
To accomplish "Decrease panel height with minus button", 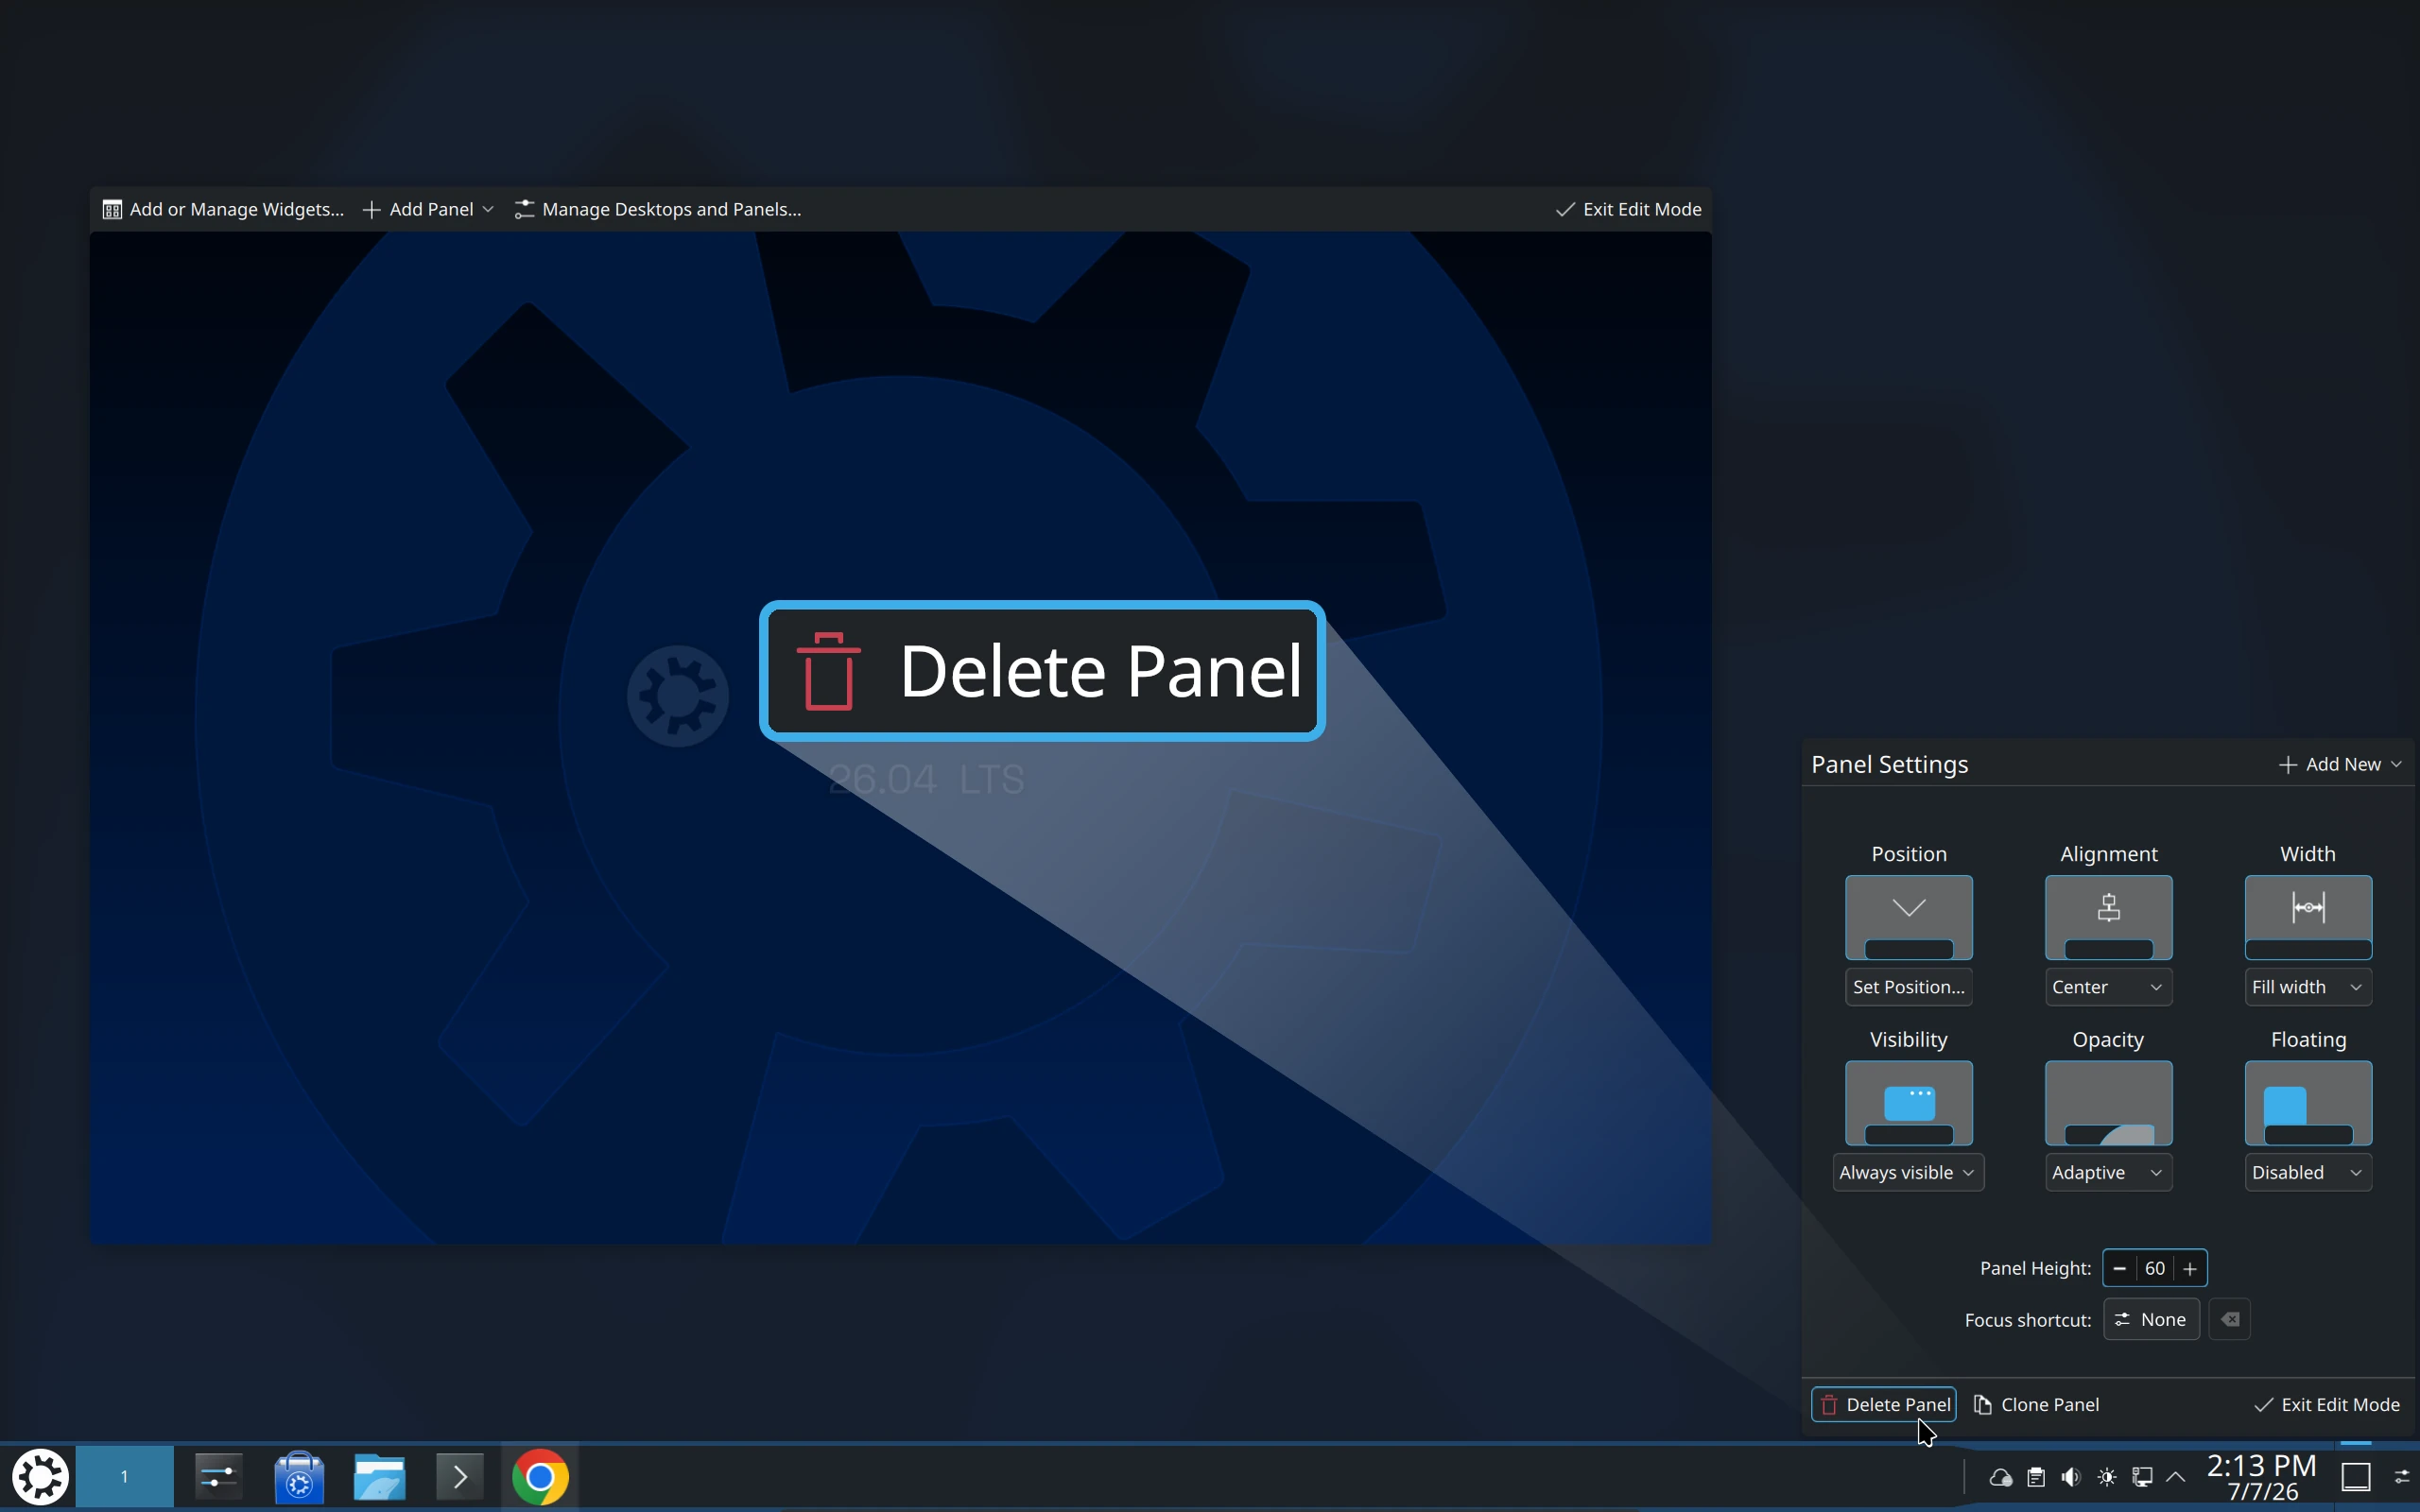I will 2119,1268.
